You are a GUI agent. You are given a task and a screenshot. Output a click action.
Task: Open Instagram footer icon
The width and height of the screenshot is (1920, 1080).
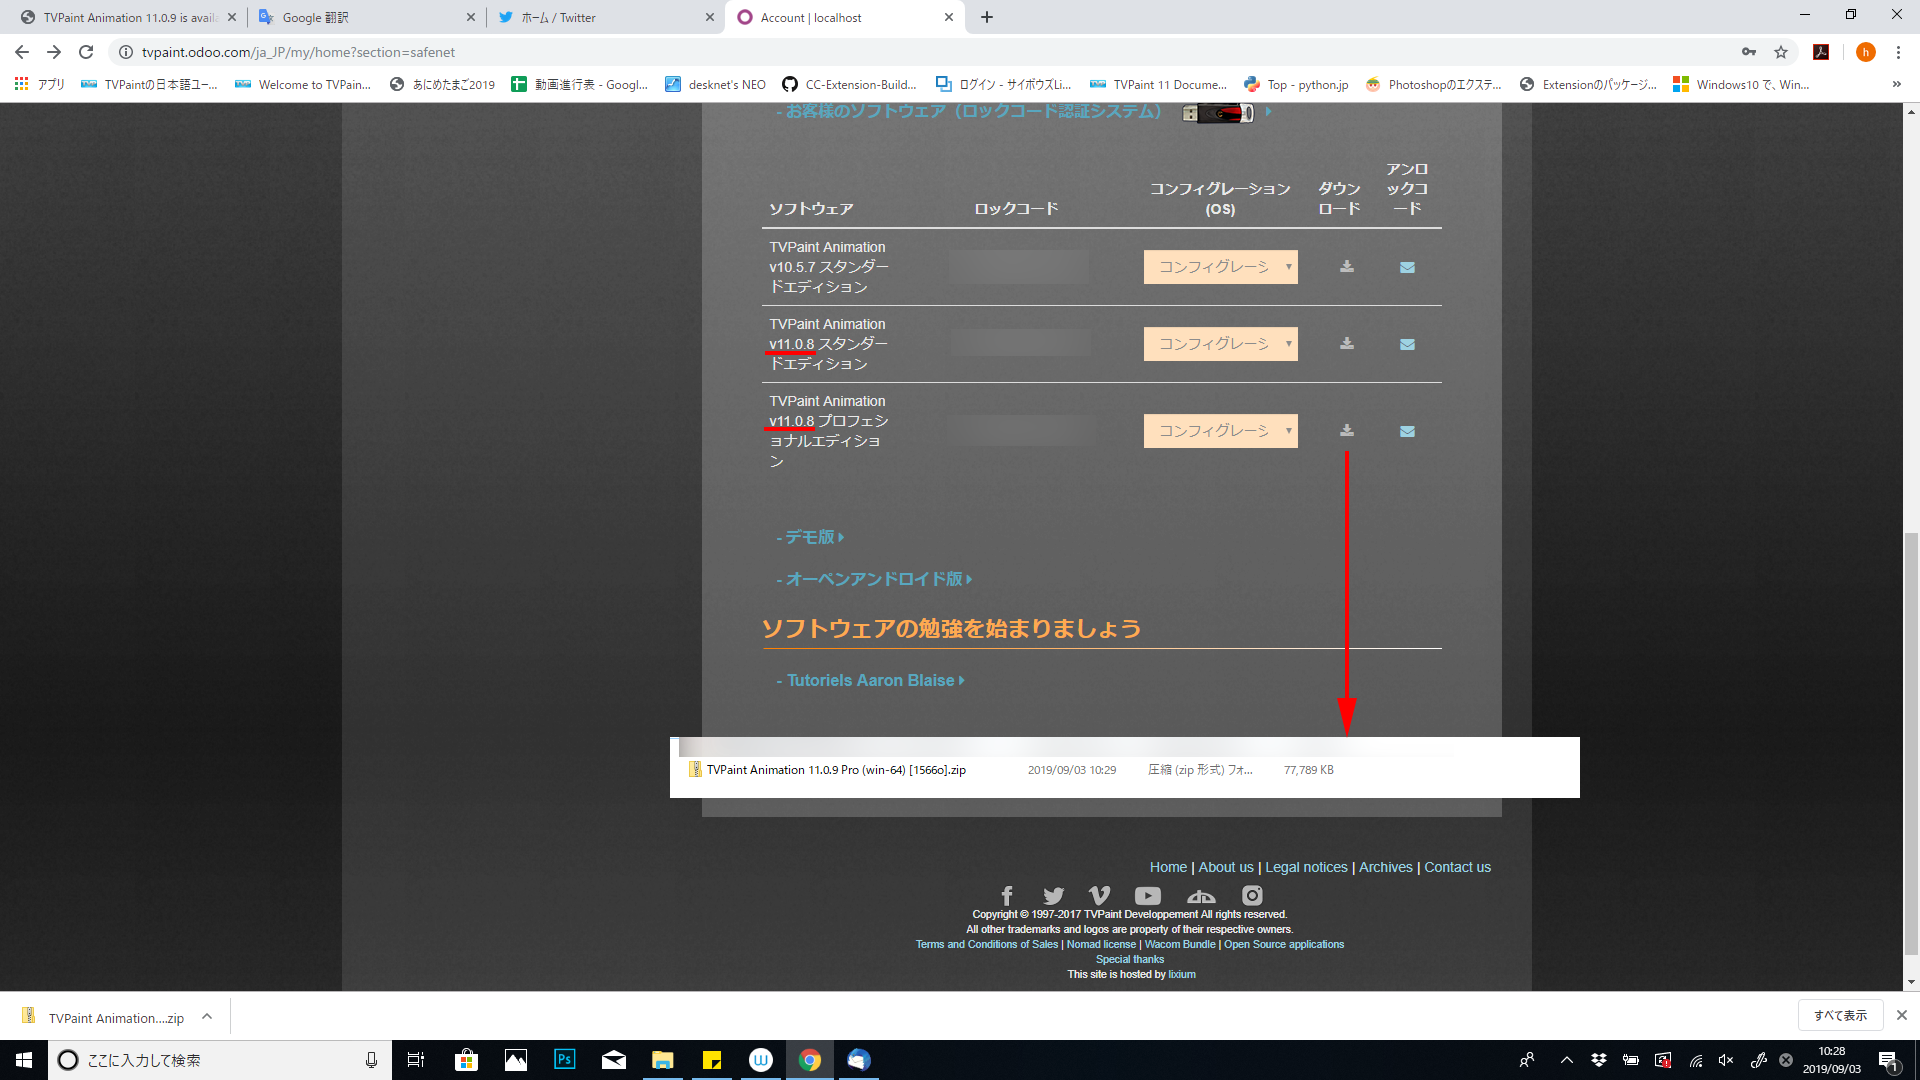[1252, 895]
